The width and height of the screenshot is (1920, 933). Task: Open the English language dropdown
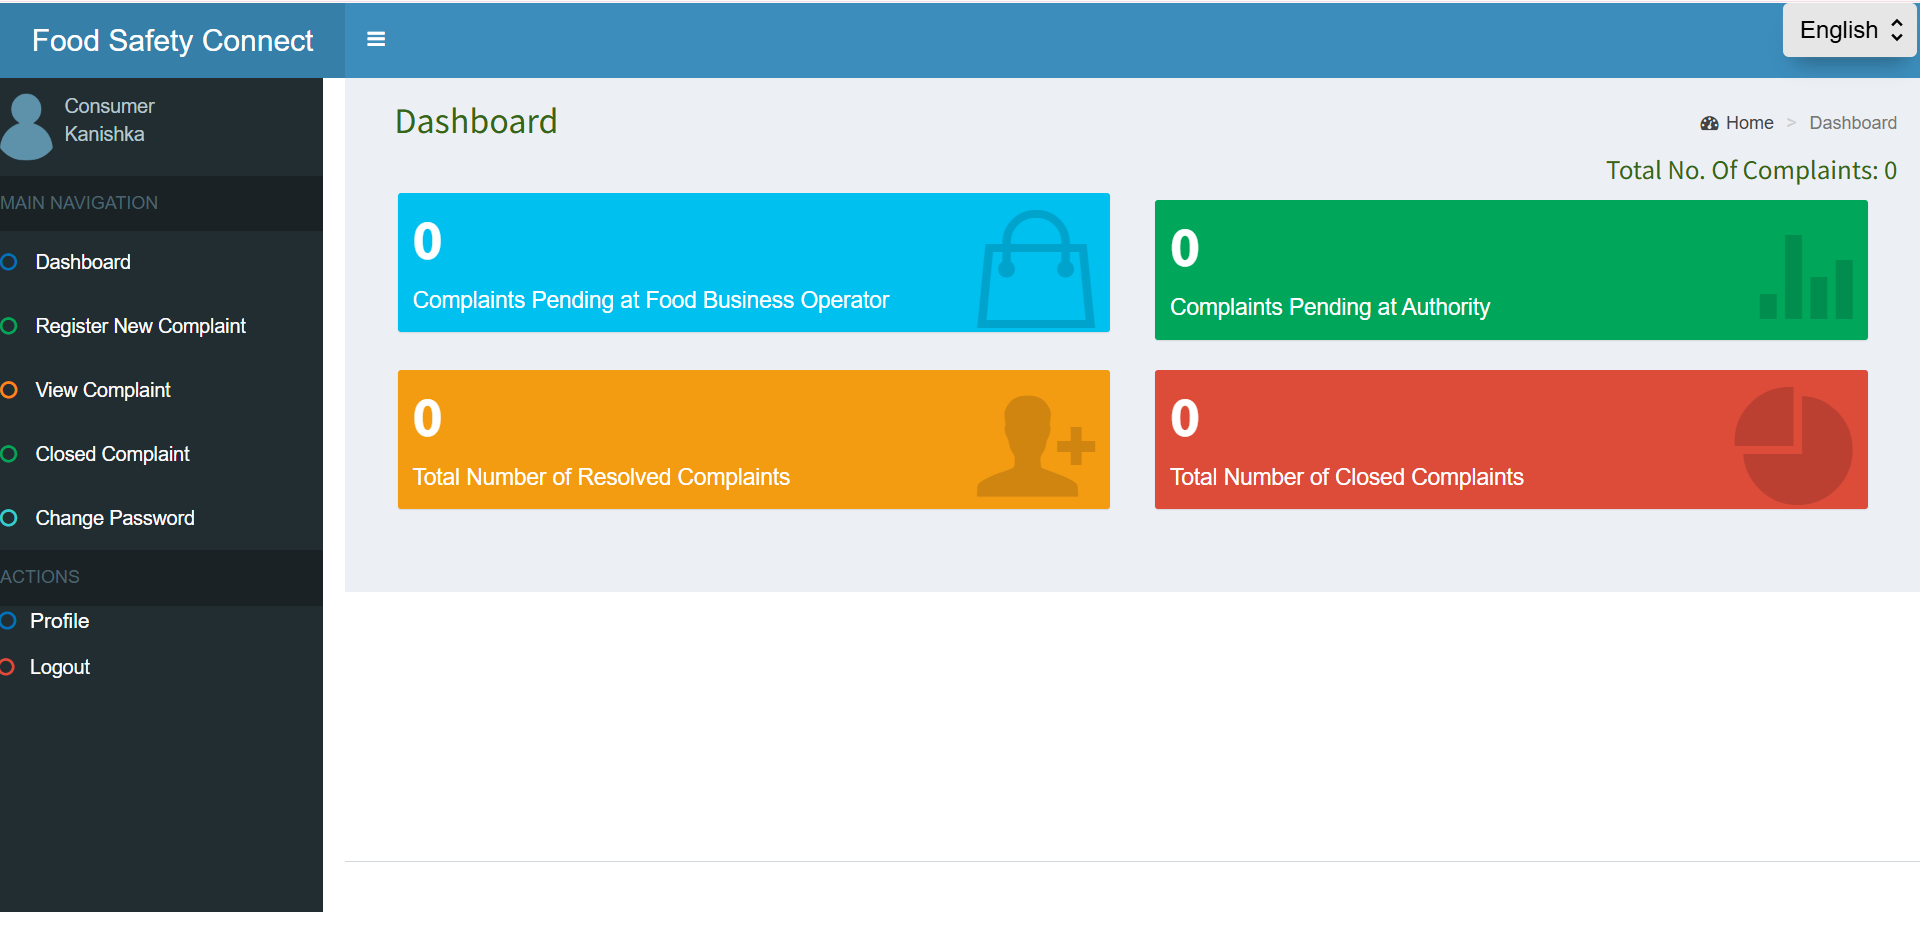[x=1849, y=30]
